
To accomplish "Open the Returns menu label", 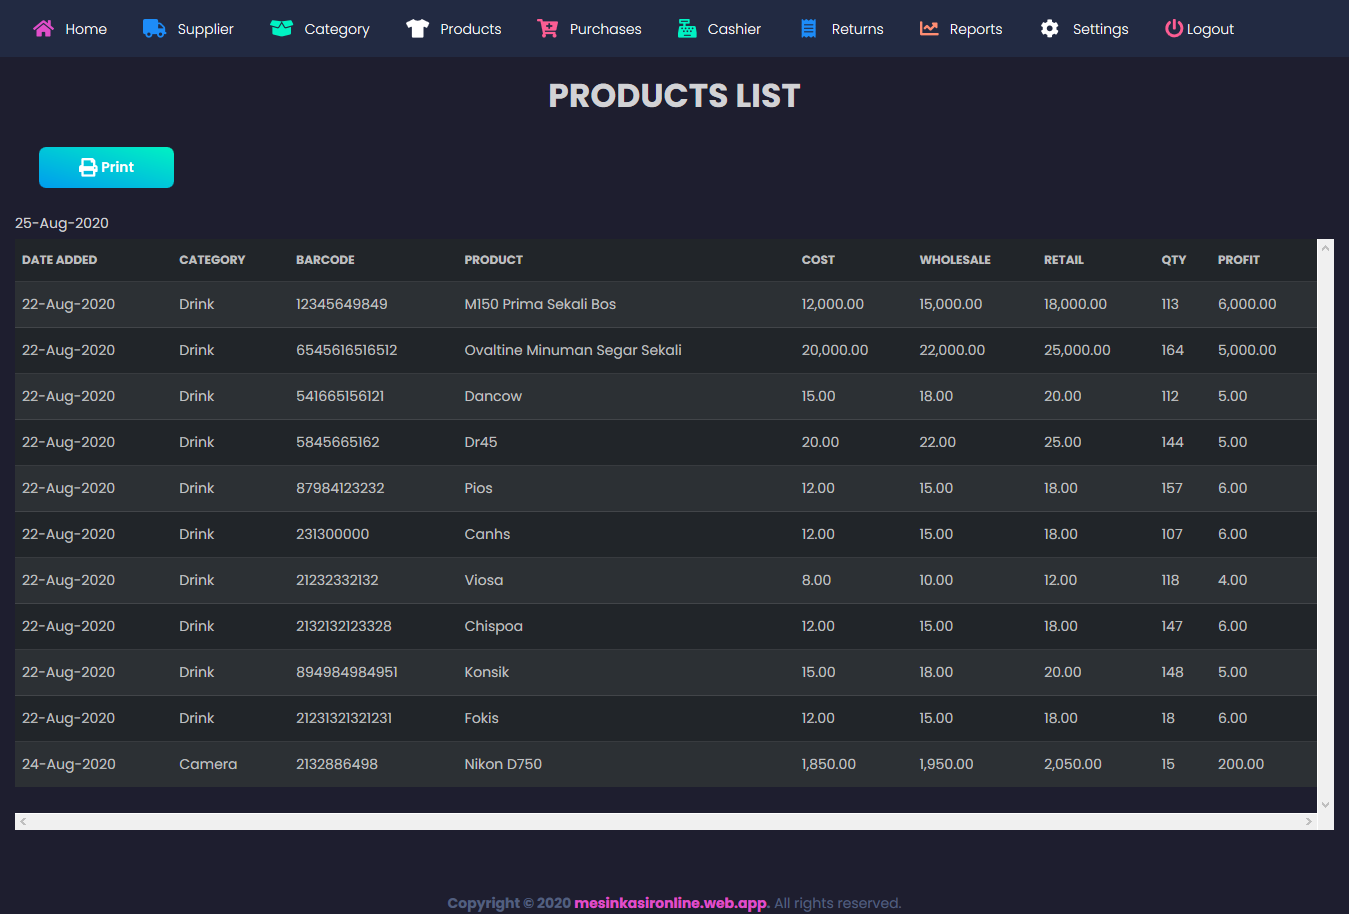I will (858, 29).
